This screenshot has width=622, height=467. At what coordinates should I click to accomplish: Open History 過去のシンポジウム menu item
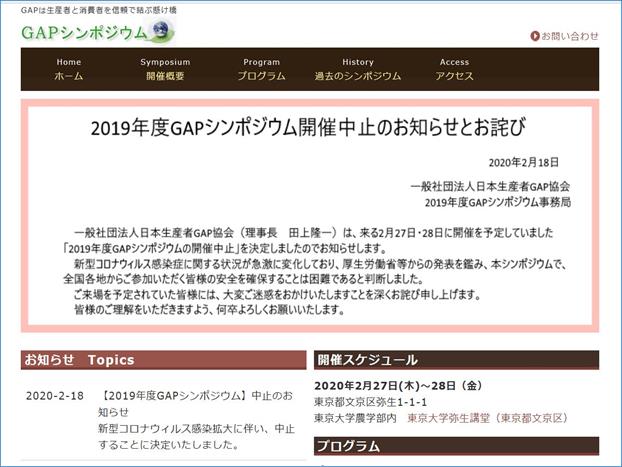[358, 69]
